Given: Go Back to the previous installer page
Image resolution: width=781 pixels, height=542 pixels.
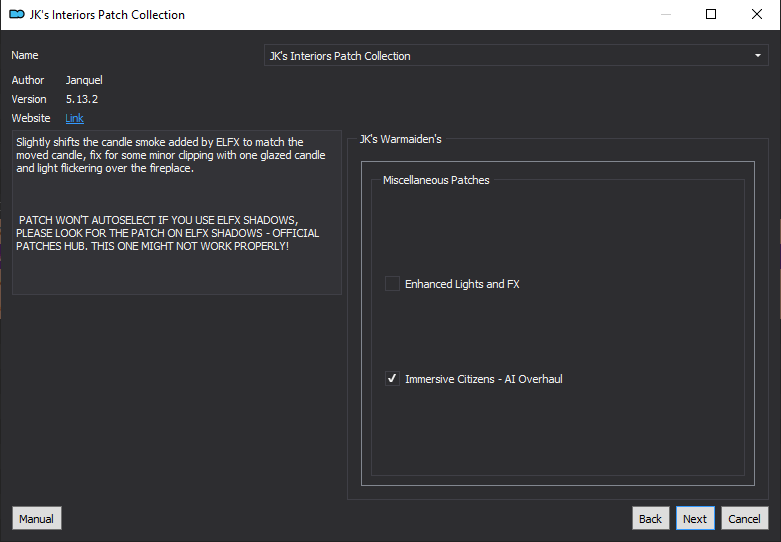Looking at the screenshot, I should click(650, 519).
